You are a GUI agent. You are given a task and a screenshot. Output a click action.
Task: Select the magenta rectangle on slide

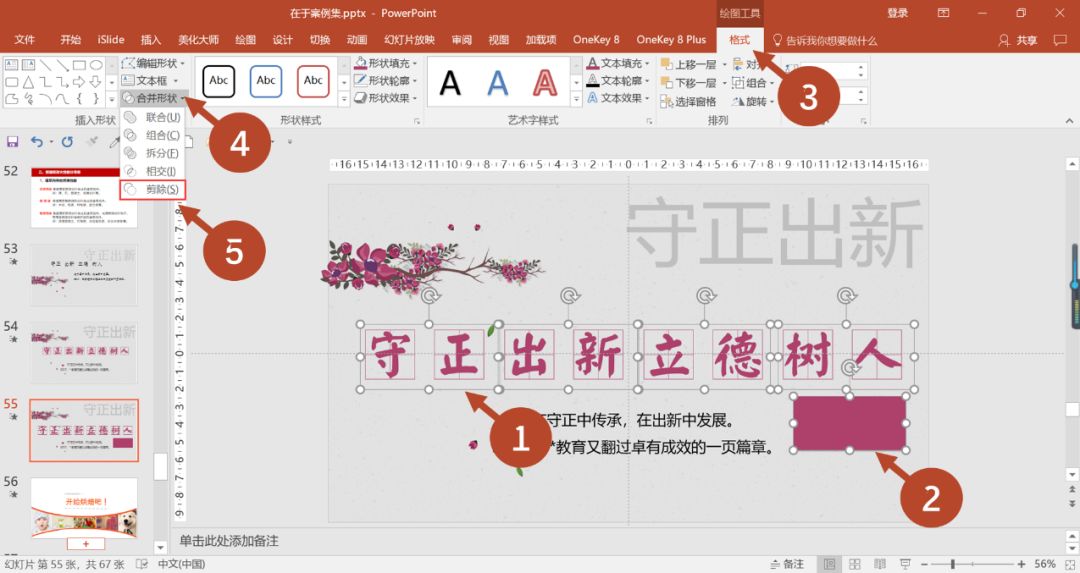tap(849, 423)
